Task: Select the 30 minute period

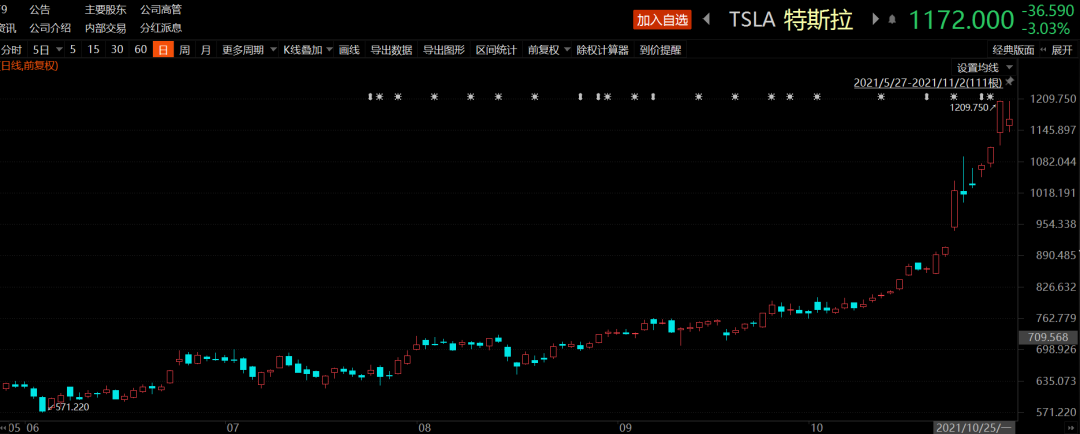Action: pos(117,50)
